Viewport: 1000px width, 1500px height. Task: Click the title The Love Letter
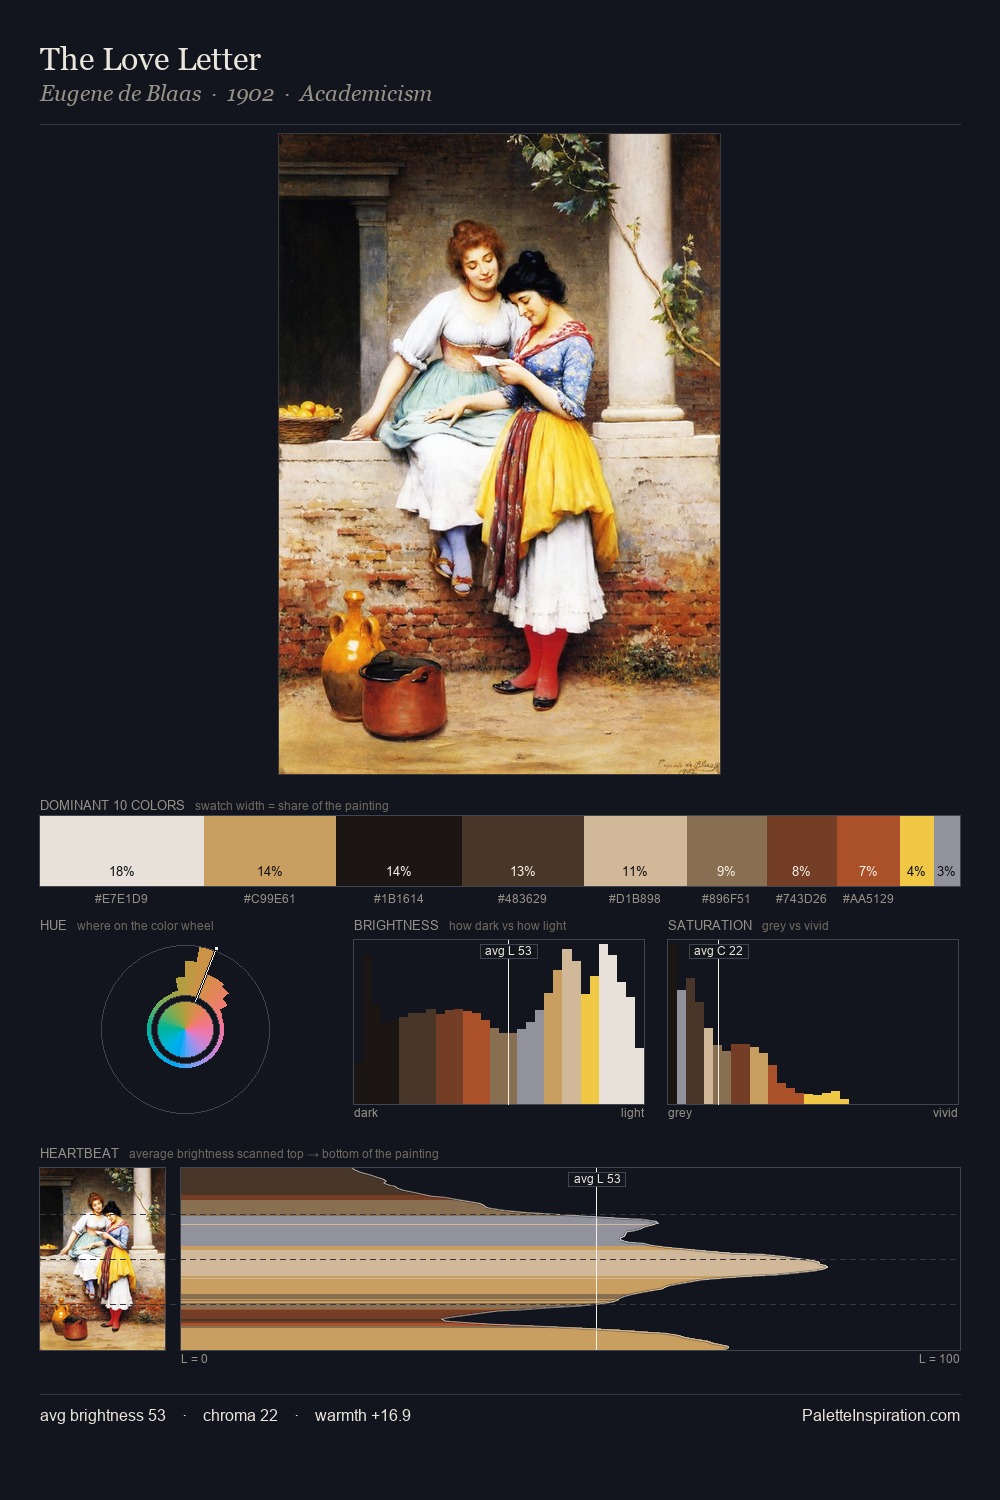(150, 59)
